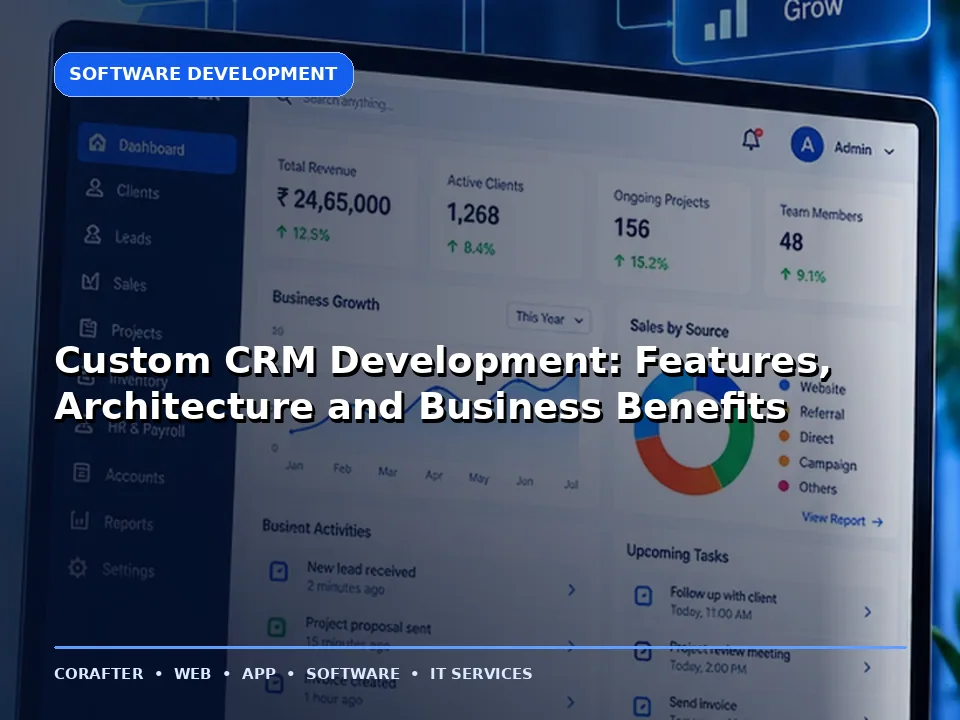Image resolution: width=960 pixels, height=720 pixels.
Task: Click the Others legend pink dot
Action: [x=783, y=486]
